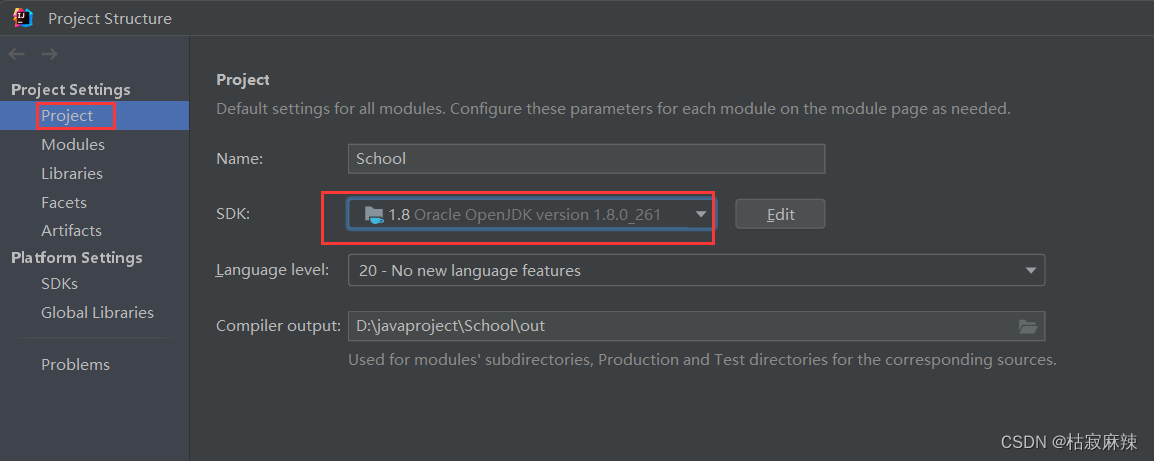The width and height of the screenshot is (1154, 461).
Task: Open the Artifacts section
Action: pos(71,230)
